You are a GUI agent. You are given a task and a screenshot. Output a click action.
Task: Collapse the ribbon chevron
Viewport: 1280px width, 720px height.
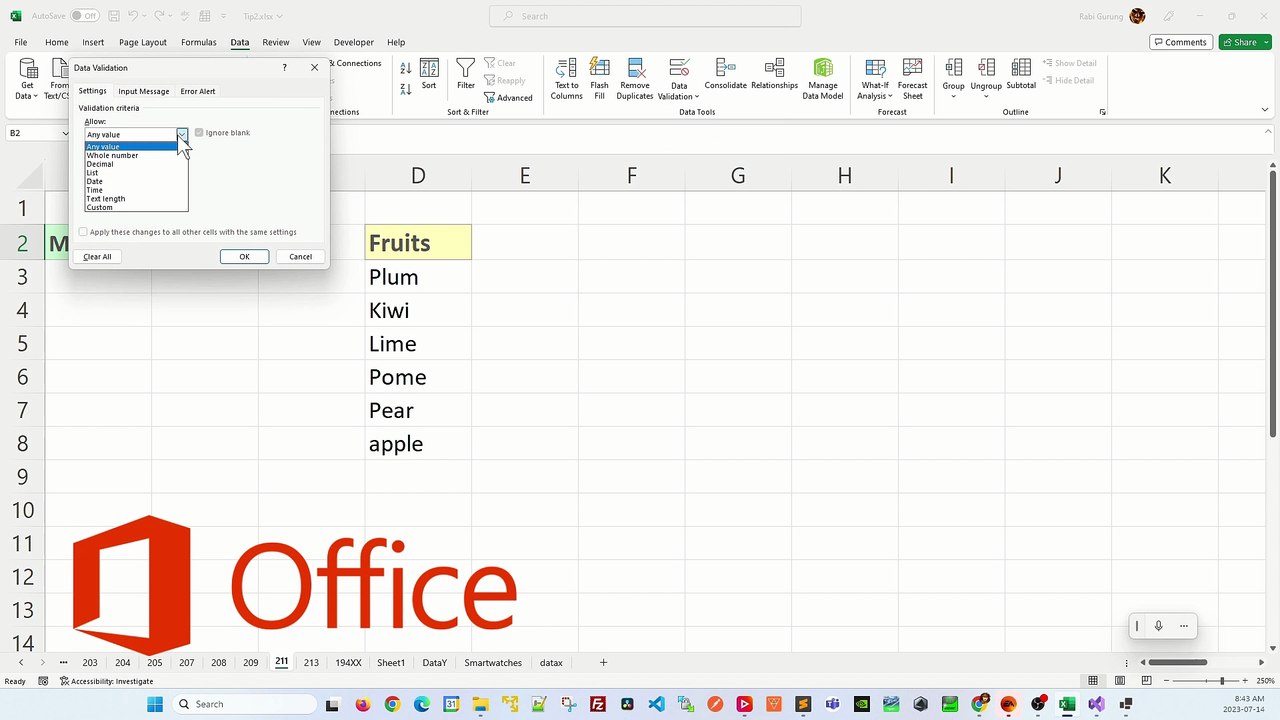(x=1265, y=111)
